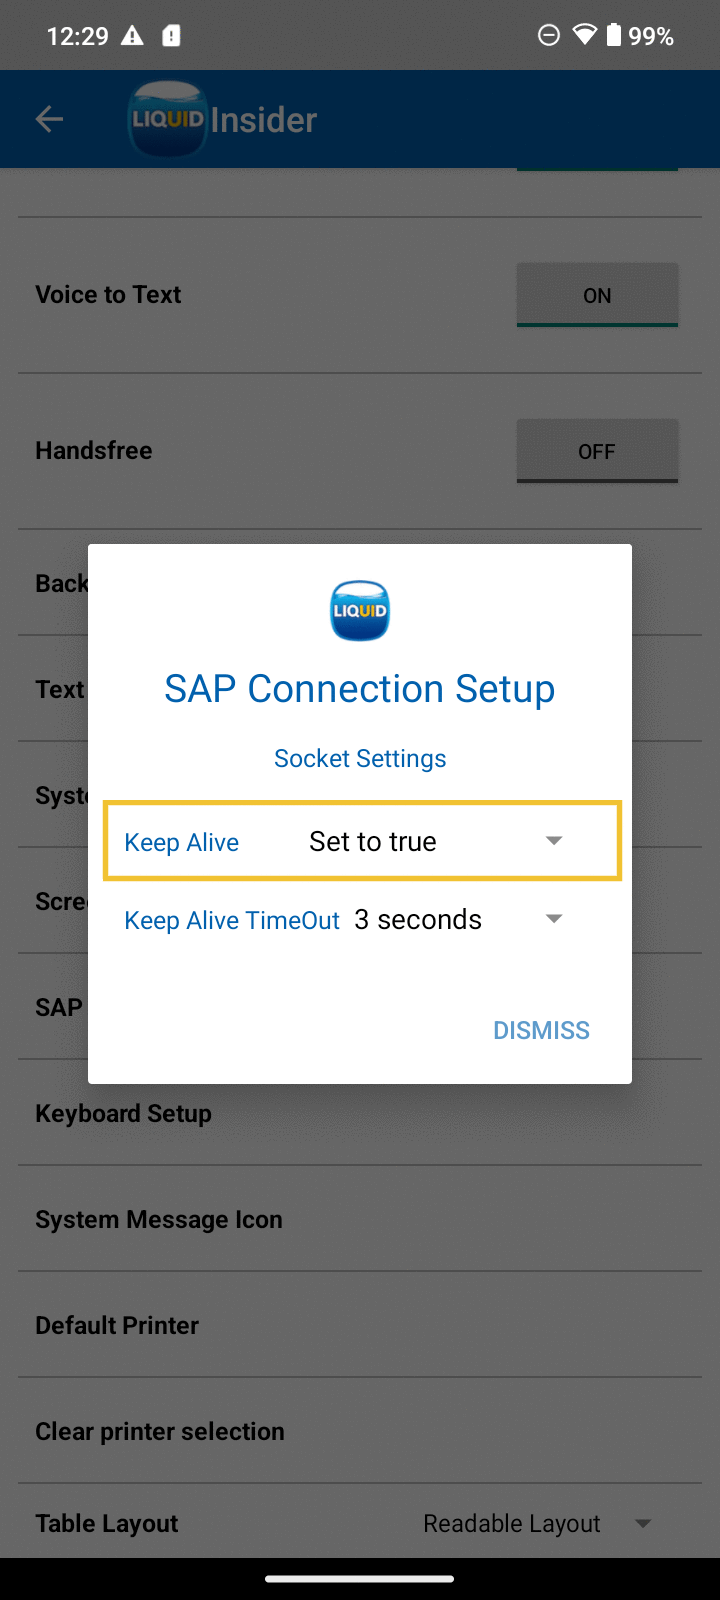Toggle Voice to Text ON switch
The width and height of the screenshot is (720, 1600).
coord(597,295)
